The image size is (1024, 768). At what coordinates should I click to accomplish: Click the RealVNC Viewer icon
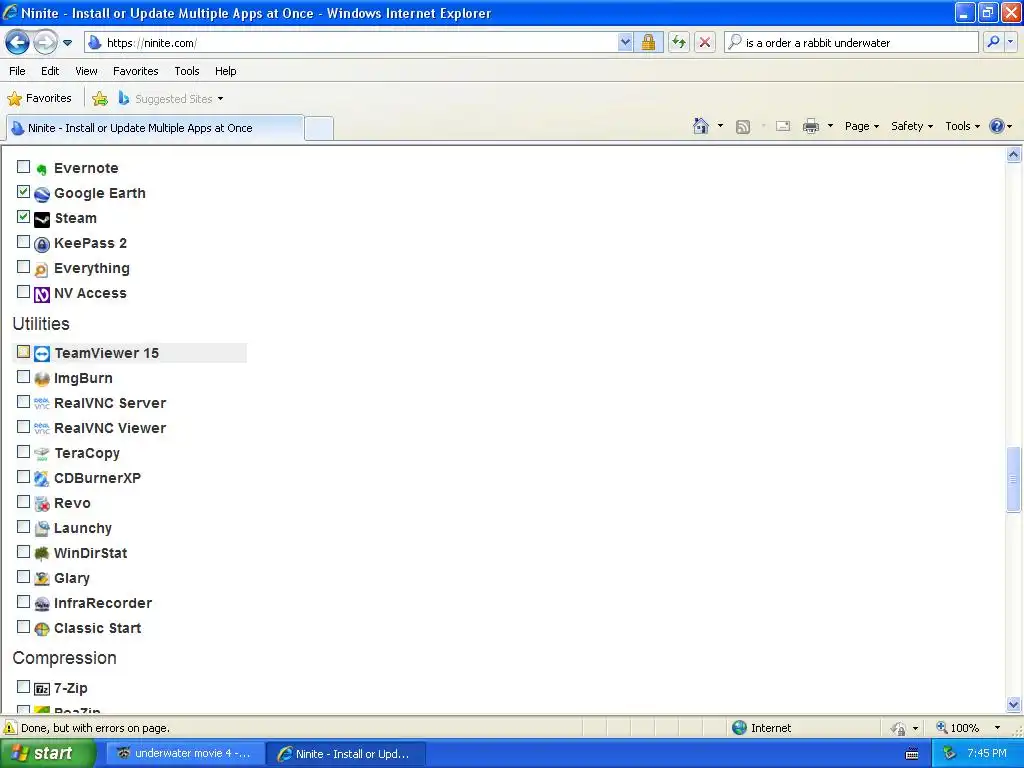(42, 428)
